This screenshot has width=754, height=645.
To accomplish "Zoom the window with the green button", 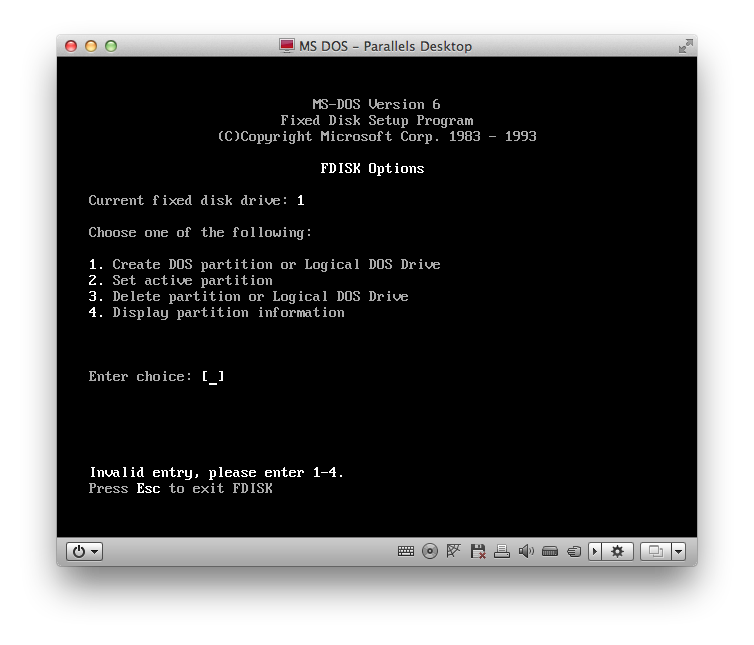I will (111, 46).
